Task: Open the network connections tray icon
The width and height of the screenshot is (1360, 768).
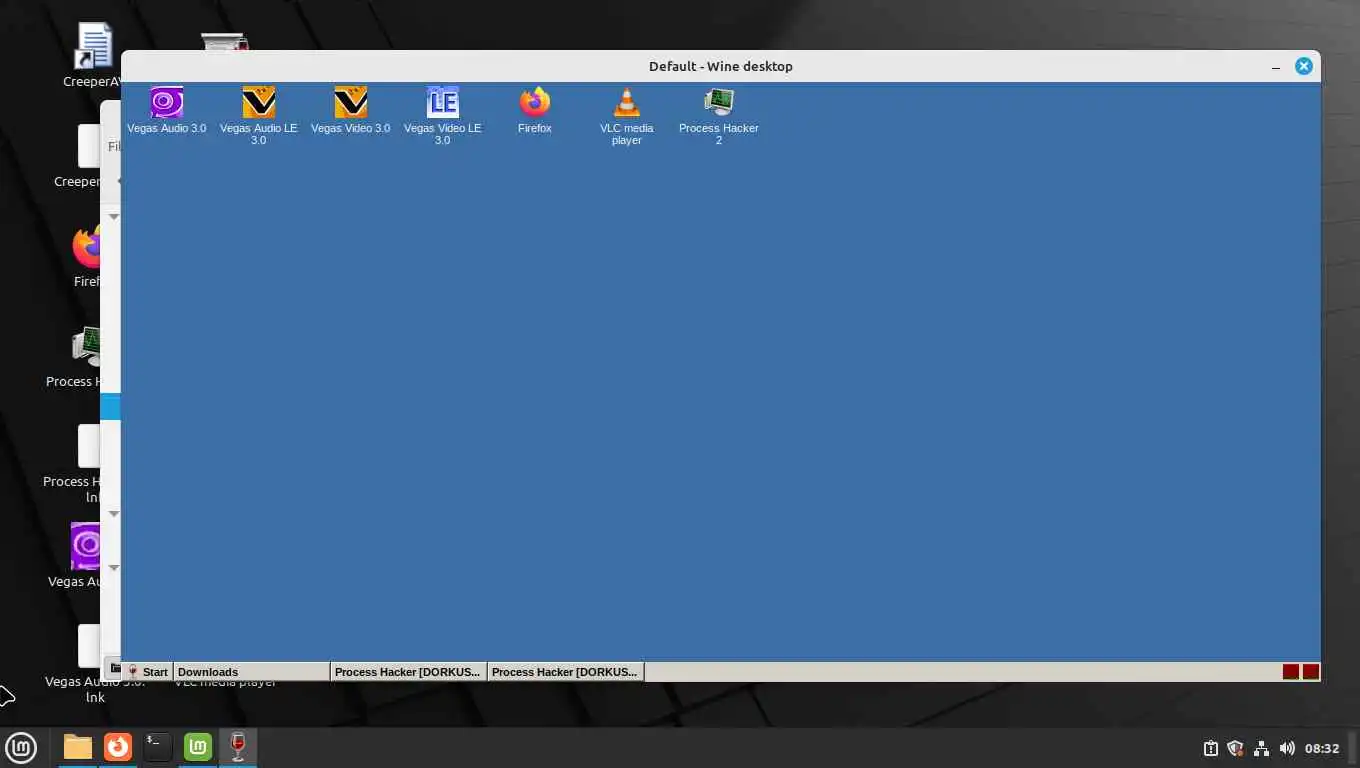Action: click(x=1261, y=748)
